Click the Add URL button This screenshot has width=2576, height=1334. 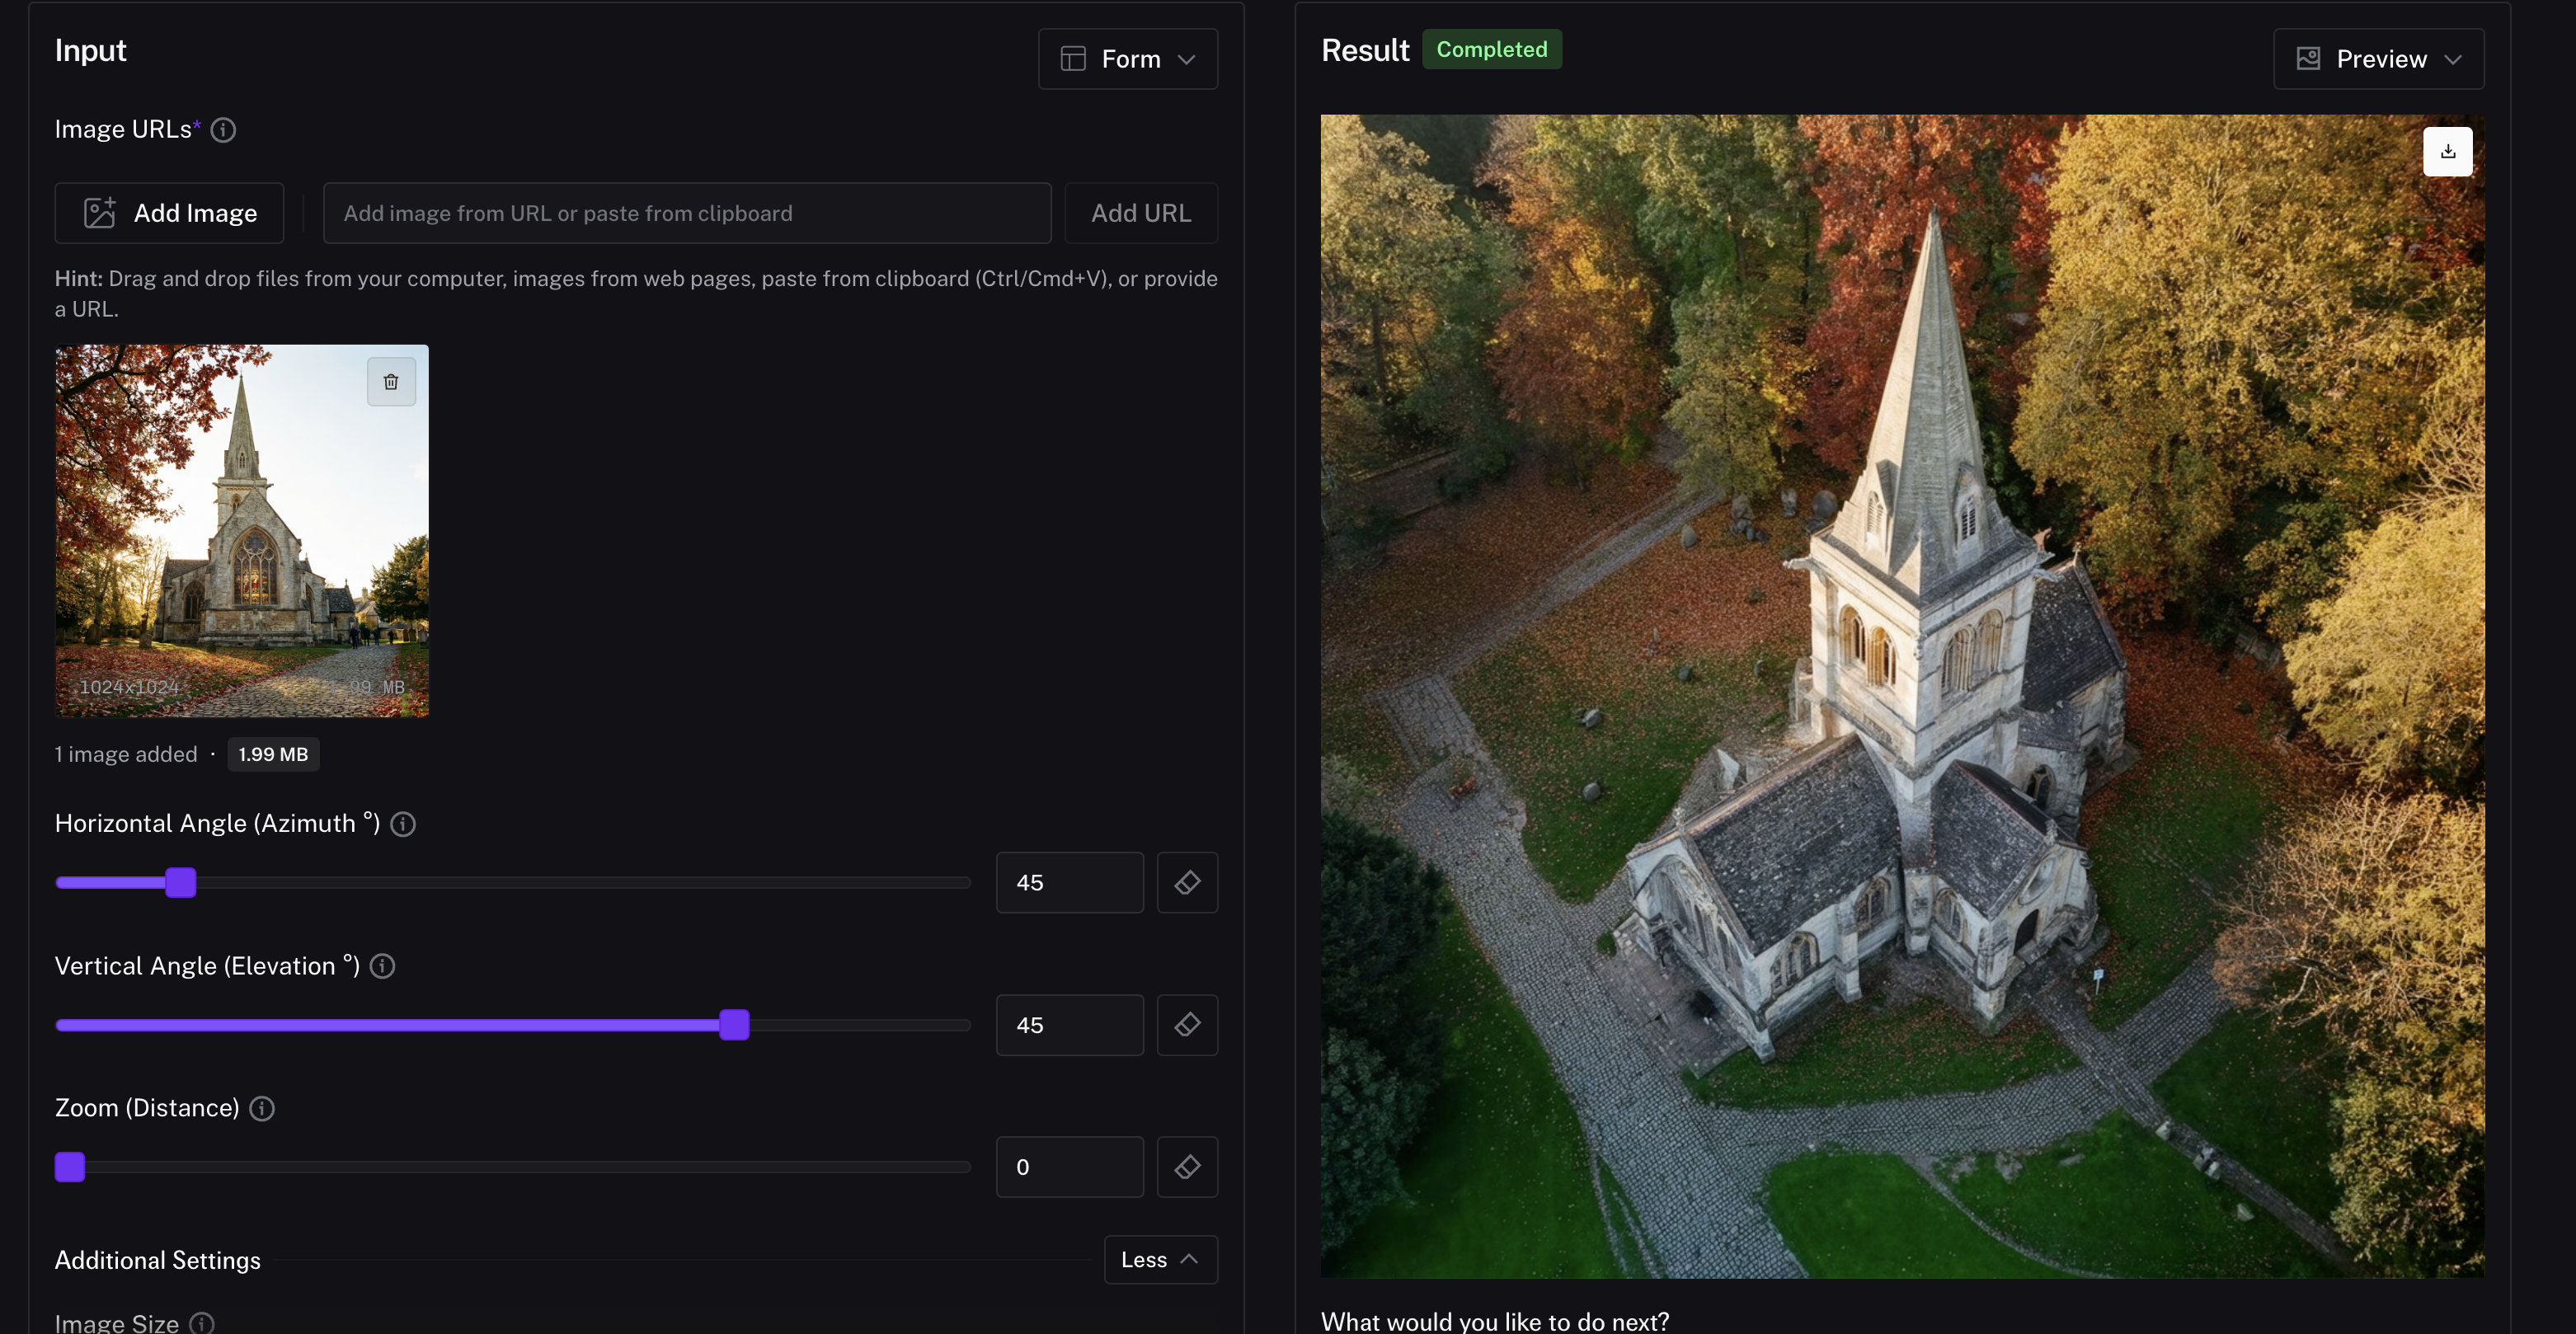point(1141,213)
